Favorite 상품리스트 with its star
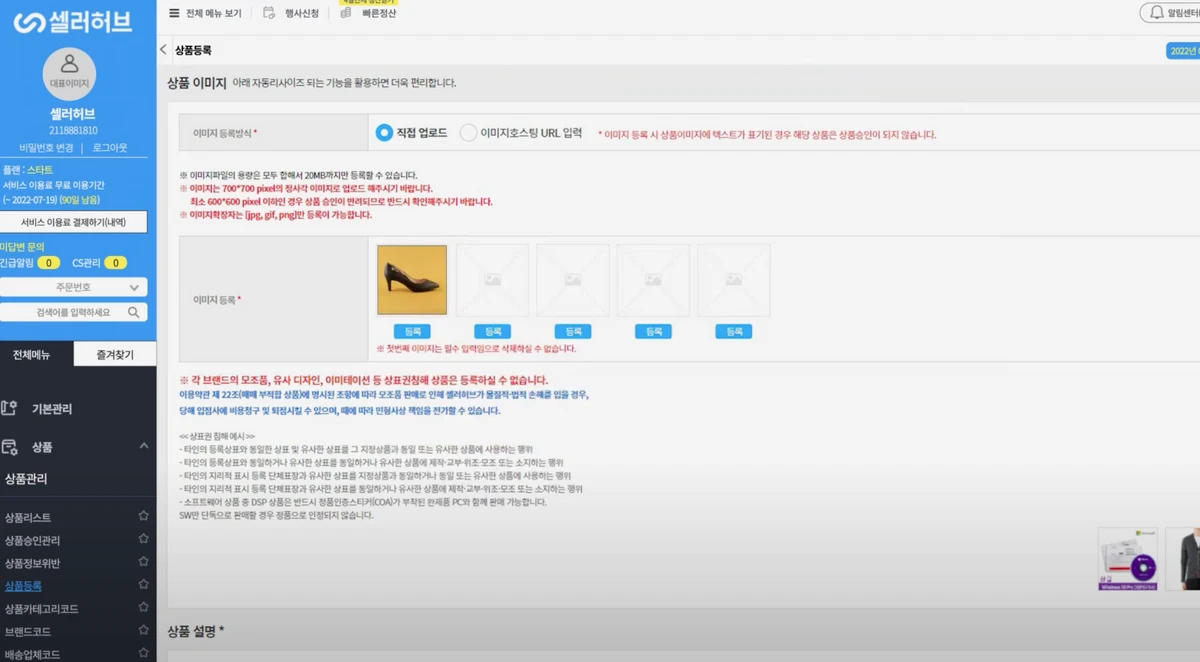Image resolution: width=1200 pixels, height=662 pixels. 143,516
